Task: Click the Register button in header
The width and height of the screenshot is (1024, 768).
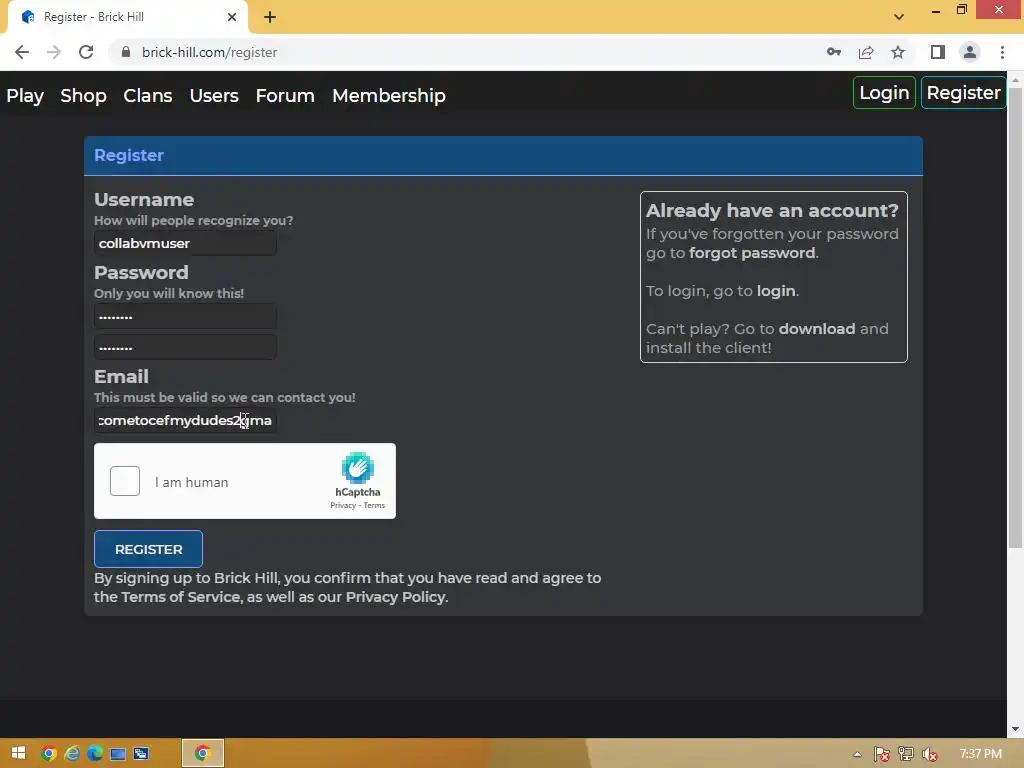Action: pyautogui.click(x=963, y=93)
